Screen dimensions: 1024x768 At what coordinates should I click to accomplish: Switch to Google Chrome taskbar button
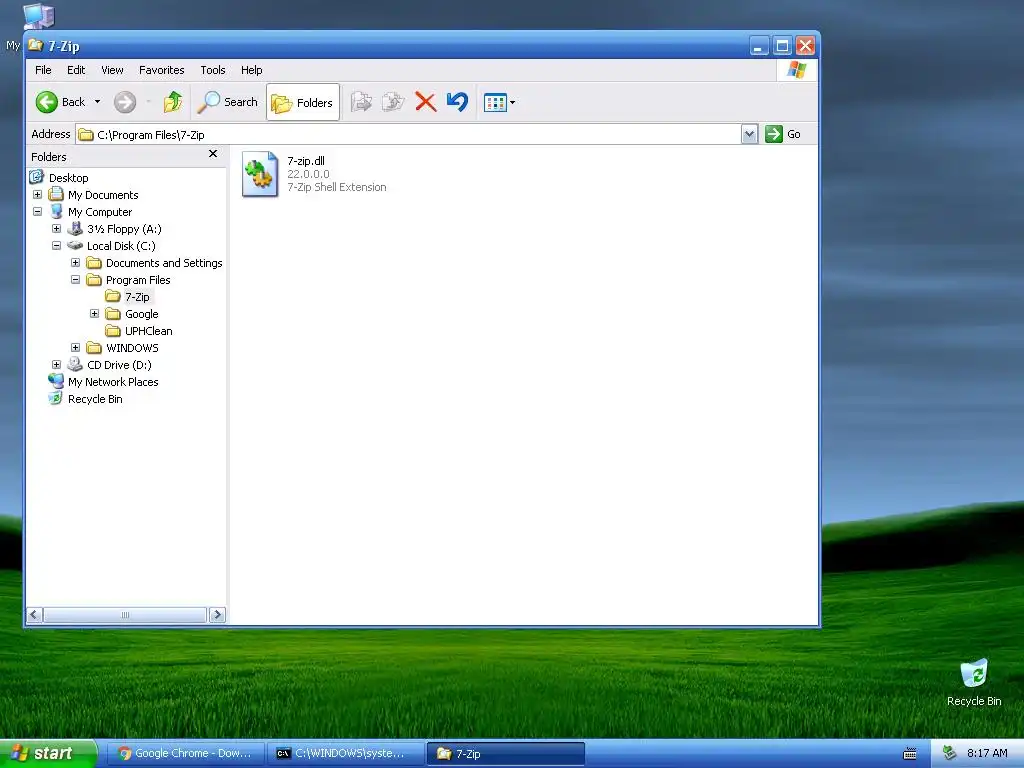tap(186, 753)
